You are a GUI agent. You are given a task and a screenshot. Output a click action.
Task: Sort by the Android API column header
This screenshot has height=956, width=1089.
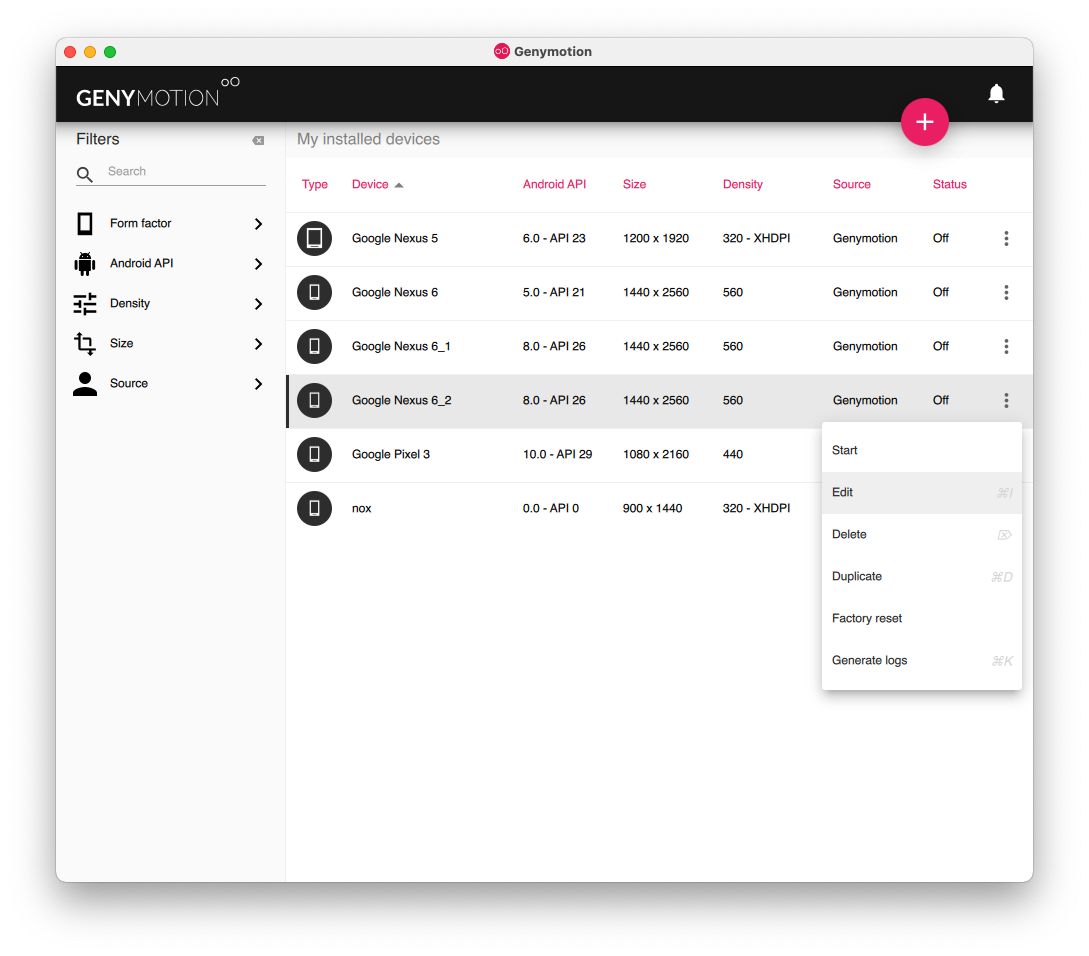tap(554, 184)
